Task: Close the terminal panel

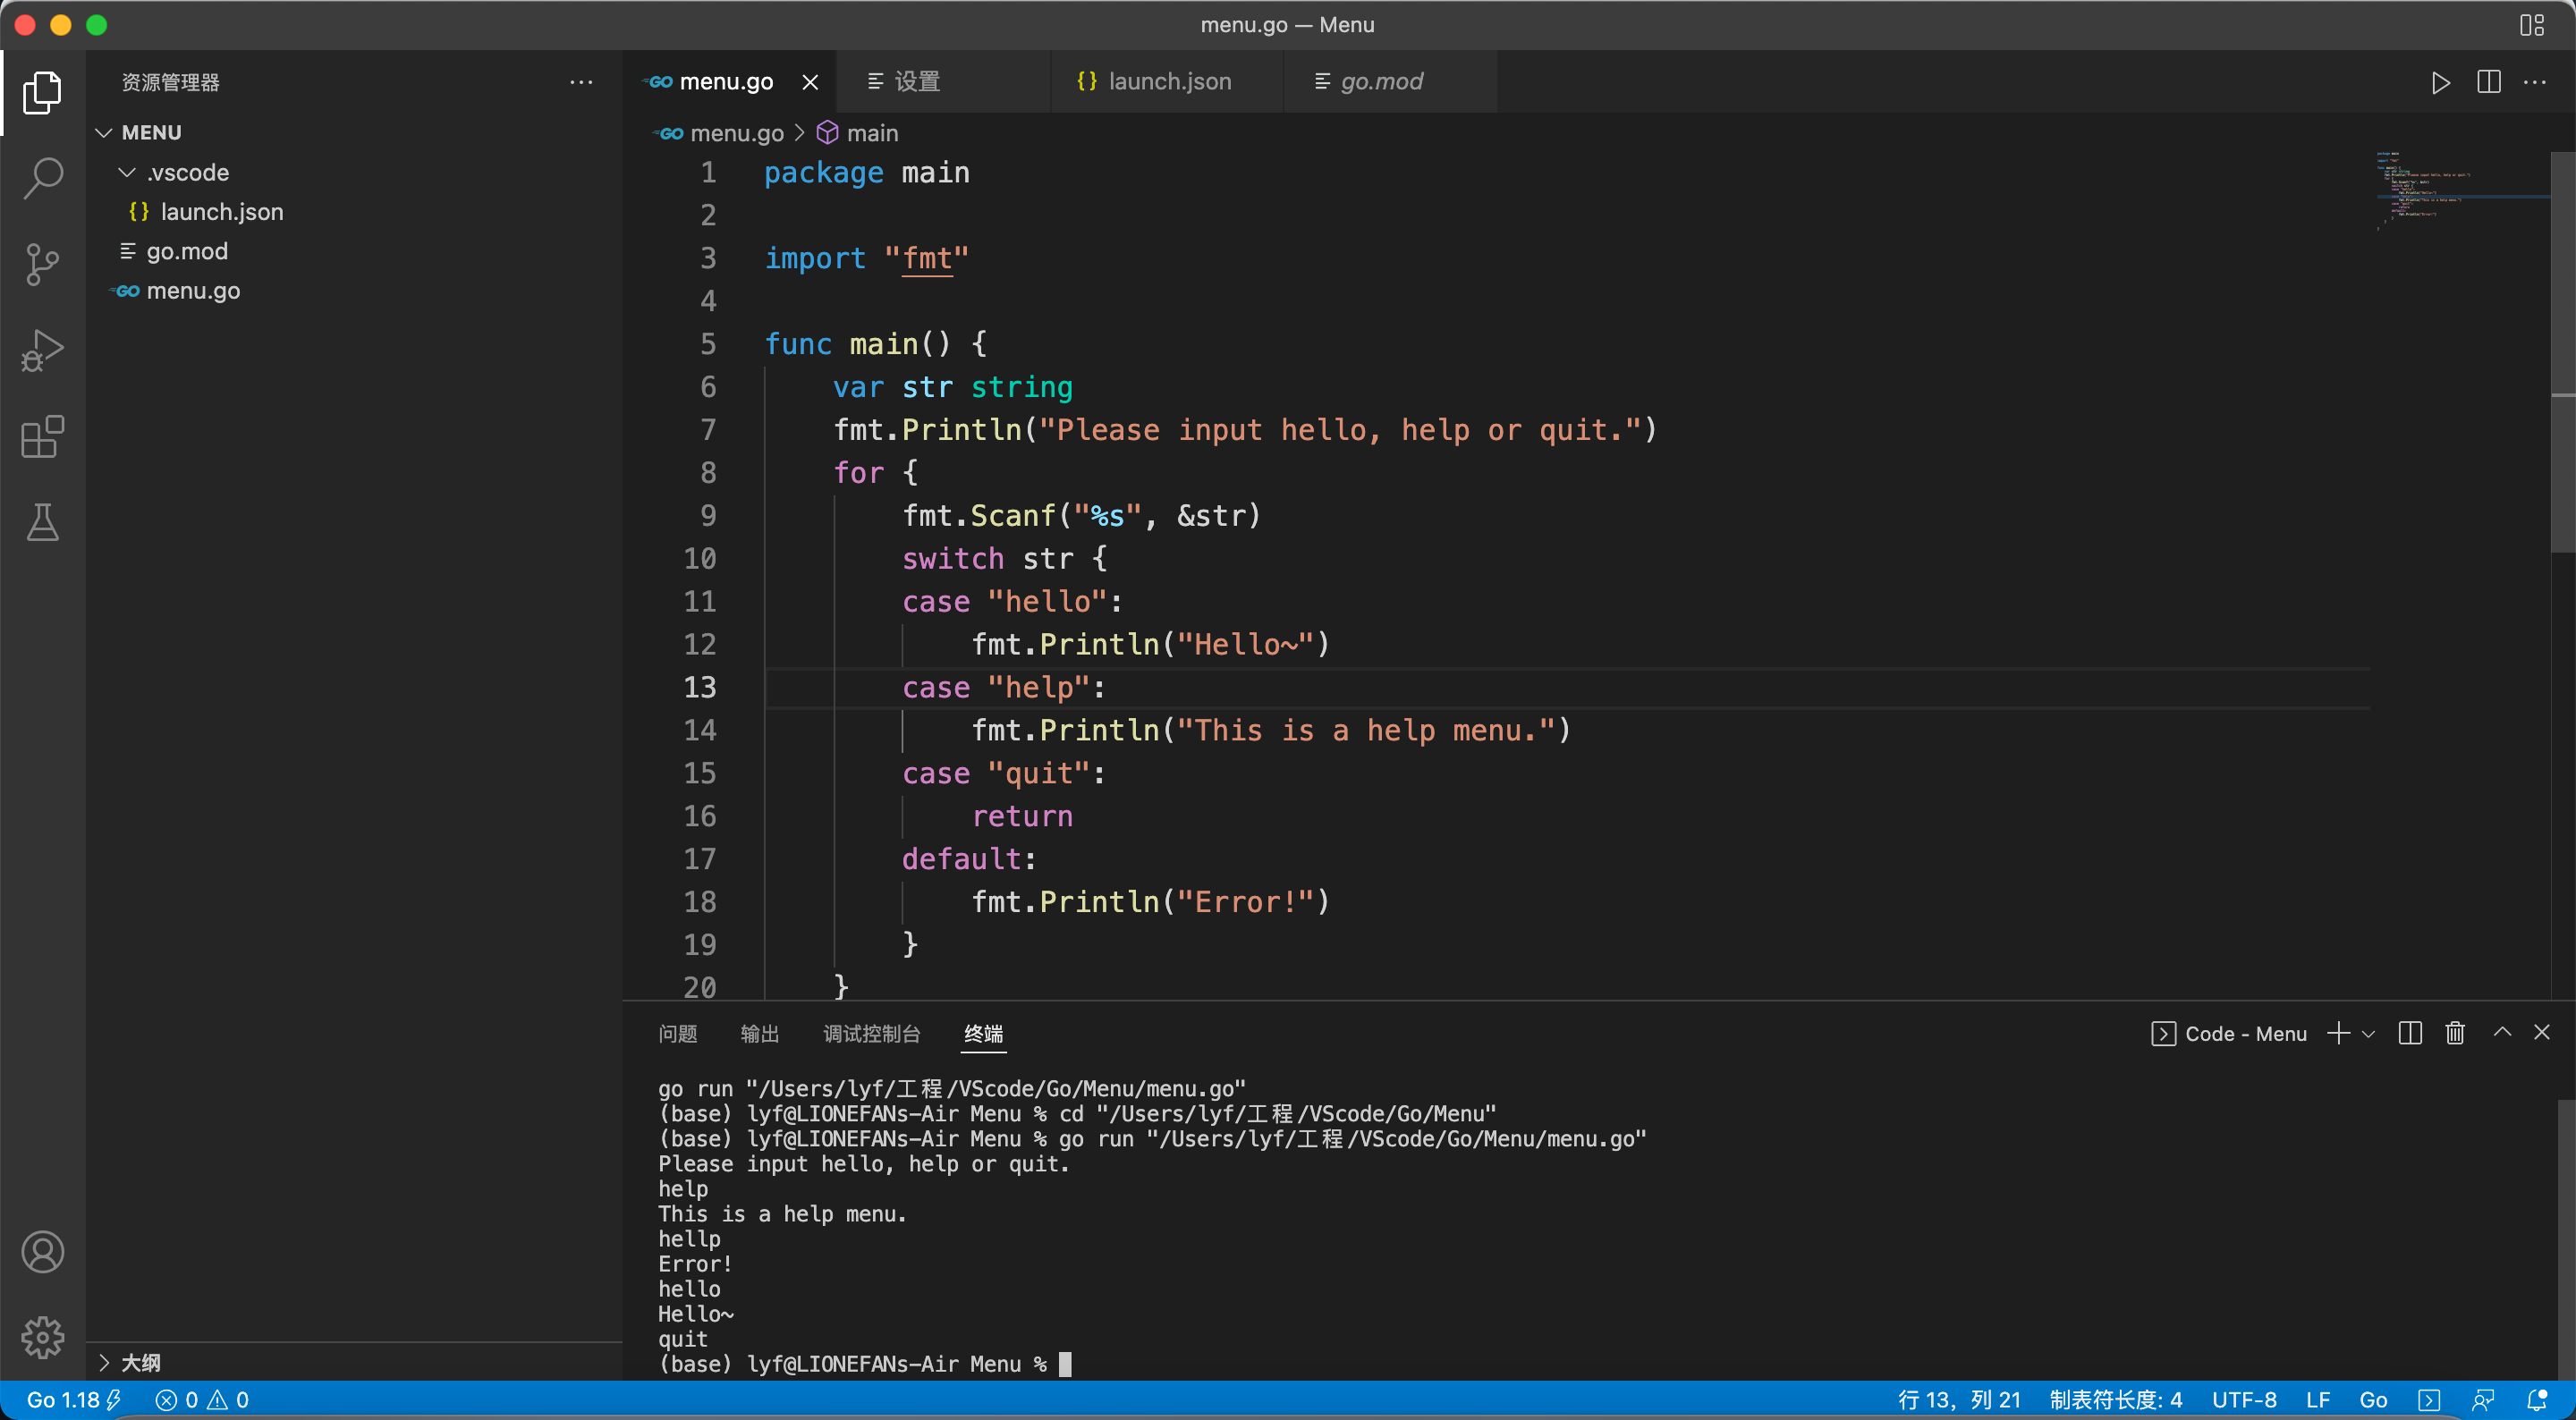Action: (2542, 1032)
